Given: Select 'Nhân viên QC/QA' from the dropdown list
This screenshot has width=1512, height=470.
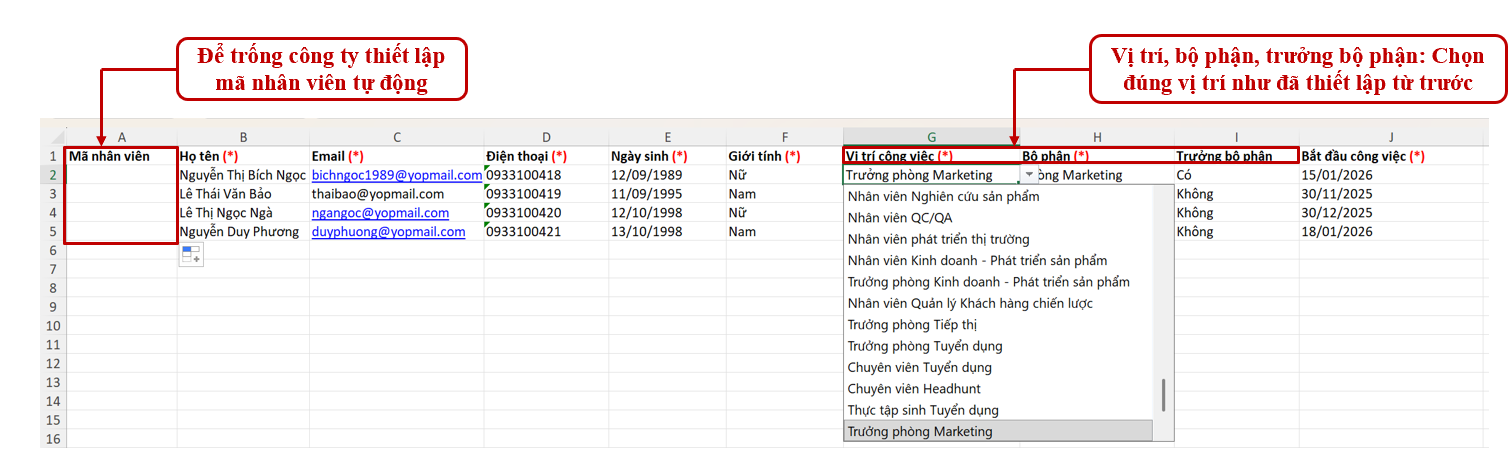Looking at the screenshot, I should 899,218.
